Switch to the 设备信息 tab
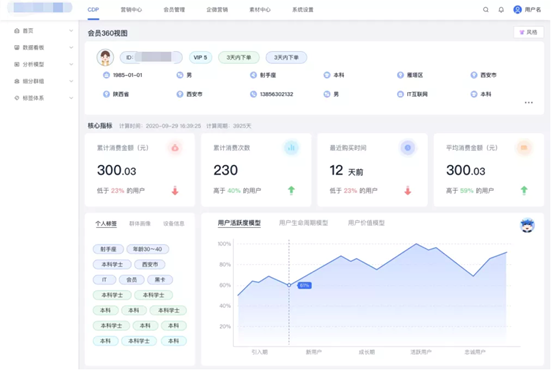The height and width of the screenshot is (375, 553). tap(174, 224)
